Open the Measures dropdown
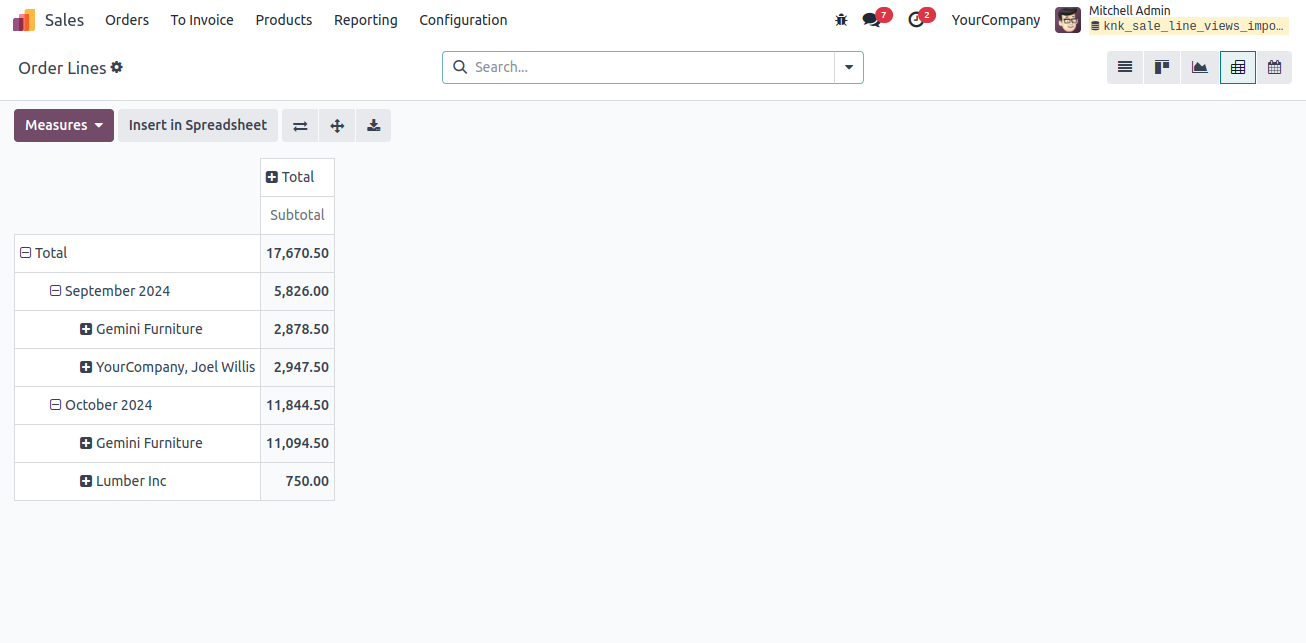This screenshot has height=643, width=1306. [x=64, y=125]
